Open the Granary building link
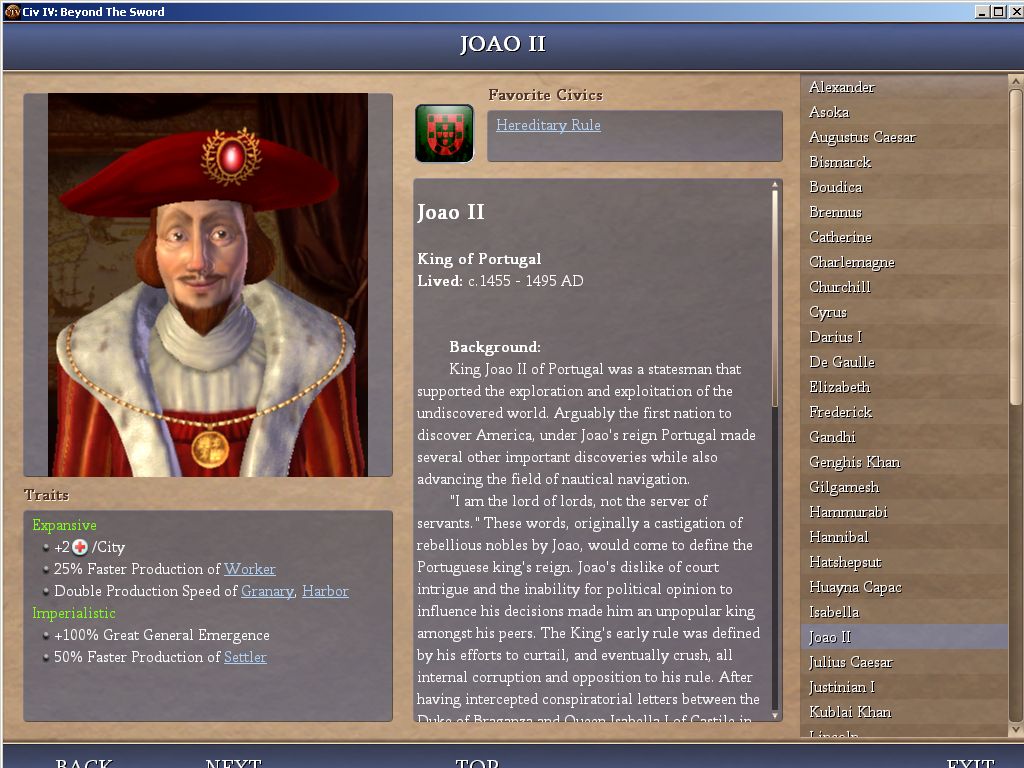This screenshot has width=1024, height=768. pyautogui.click(x=268, y=591)
